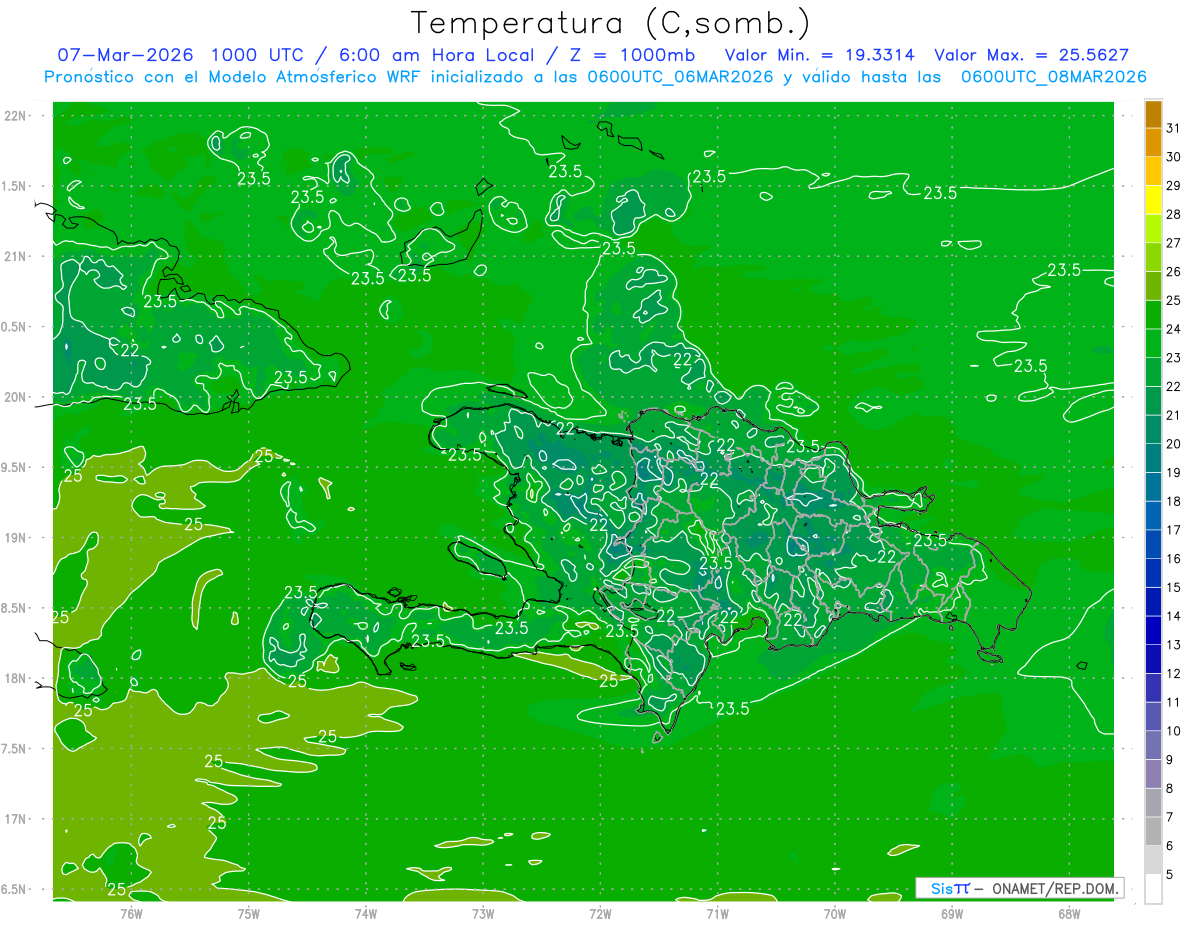Click the dark navy color bar segment between 12 and 13
The width and height of the screenshot is (1200, 927).
(1153, 660)
